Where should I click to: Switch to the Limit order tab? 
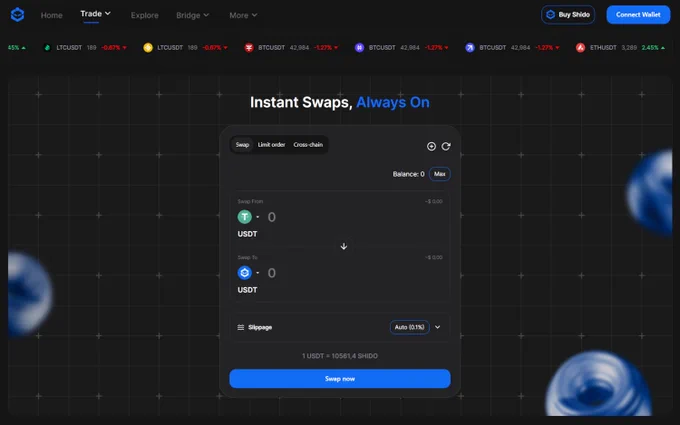pyautogui.click(x=271, y=145)
